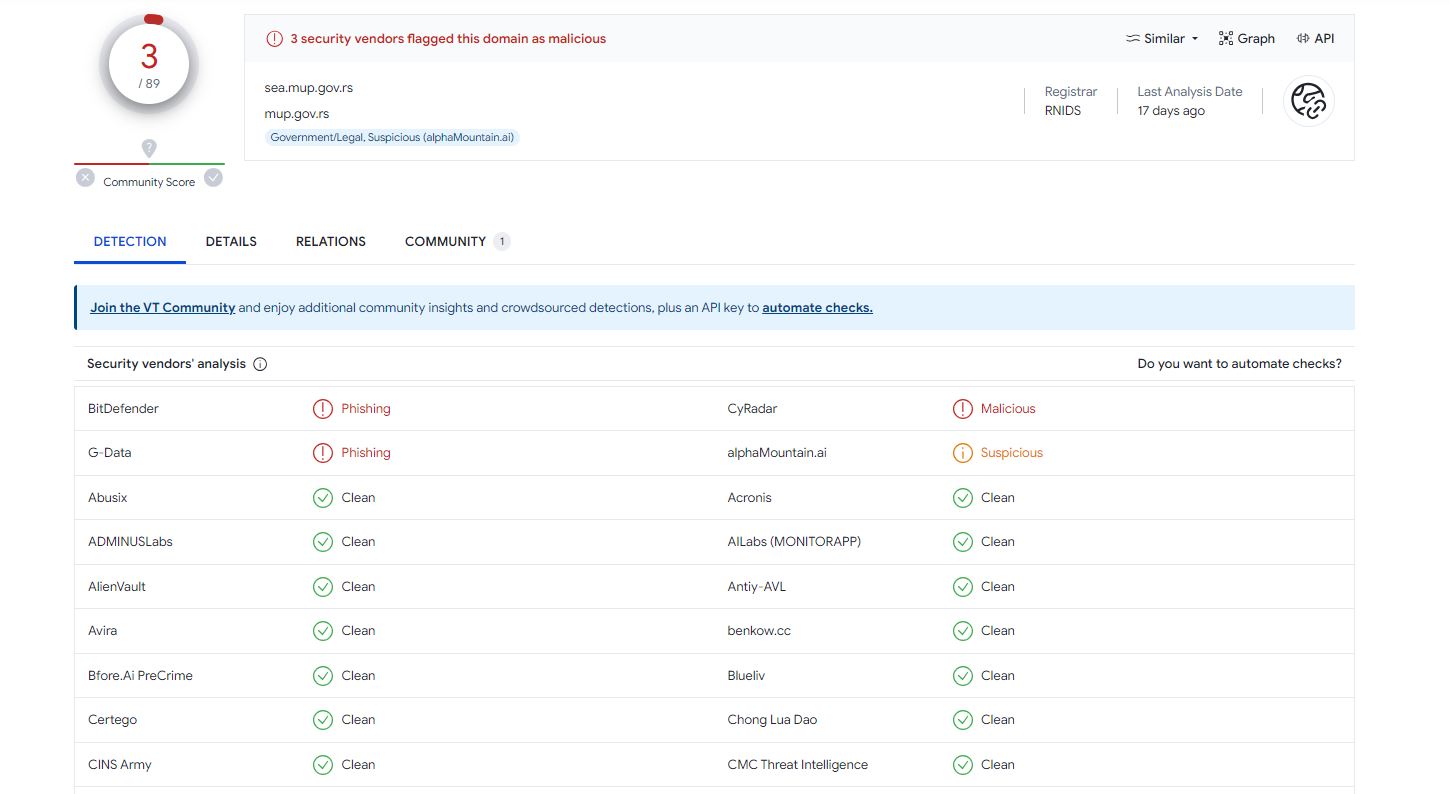1450x794 pixels.
Task: Click the Certego clean check icon
Action: (323, 720)
